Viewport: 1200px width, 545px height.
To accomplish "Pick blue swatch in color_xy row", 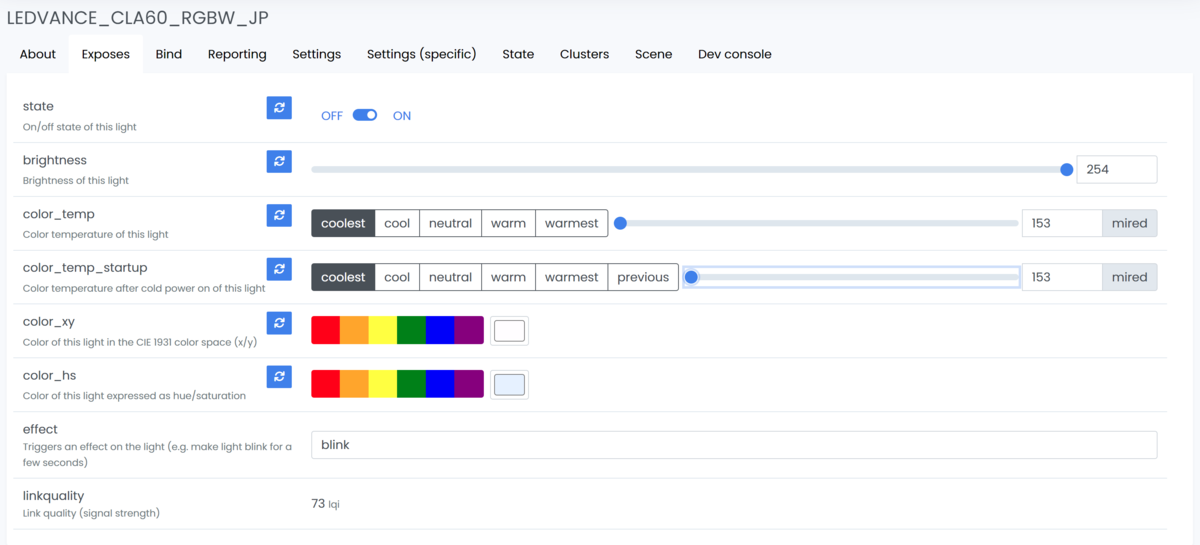I will click(x=440, y=330).
